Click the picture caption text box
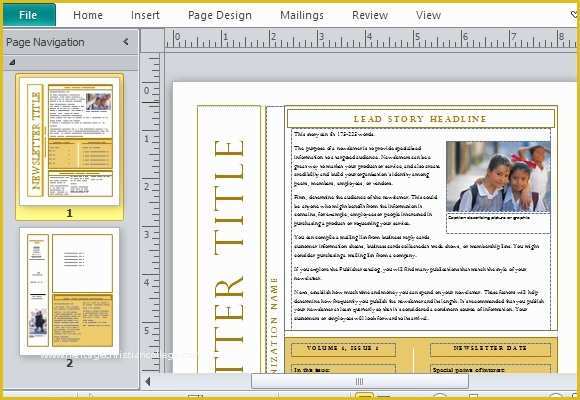The height and width of the screenshot is (400, 580). 498,223
